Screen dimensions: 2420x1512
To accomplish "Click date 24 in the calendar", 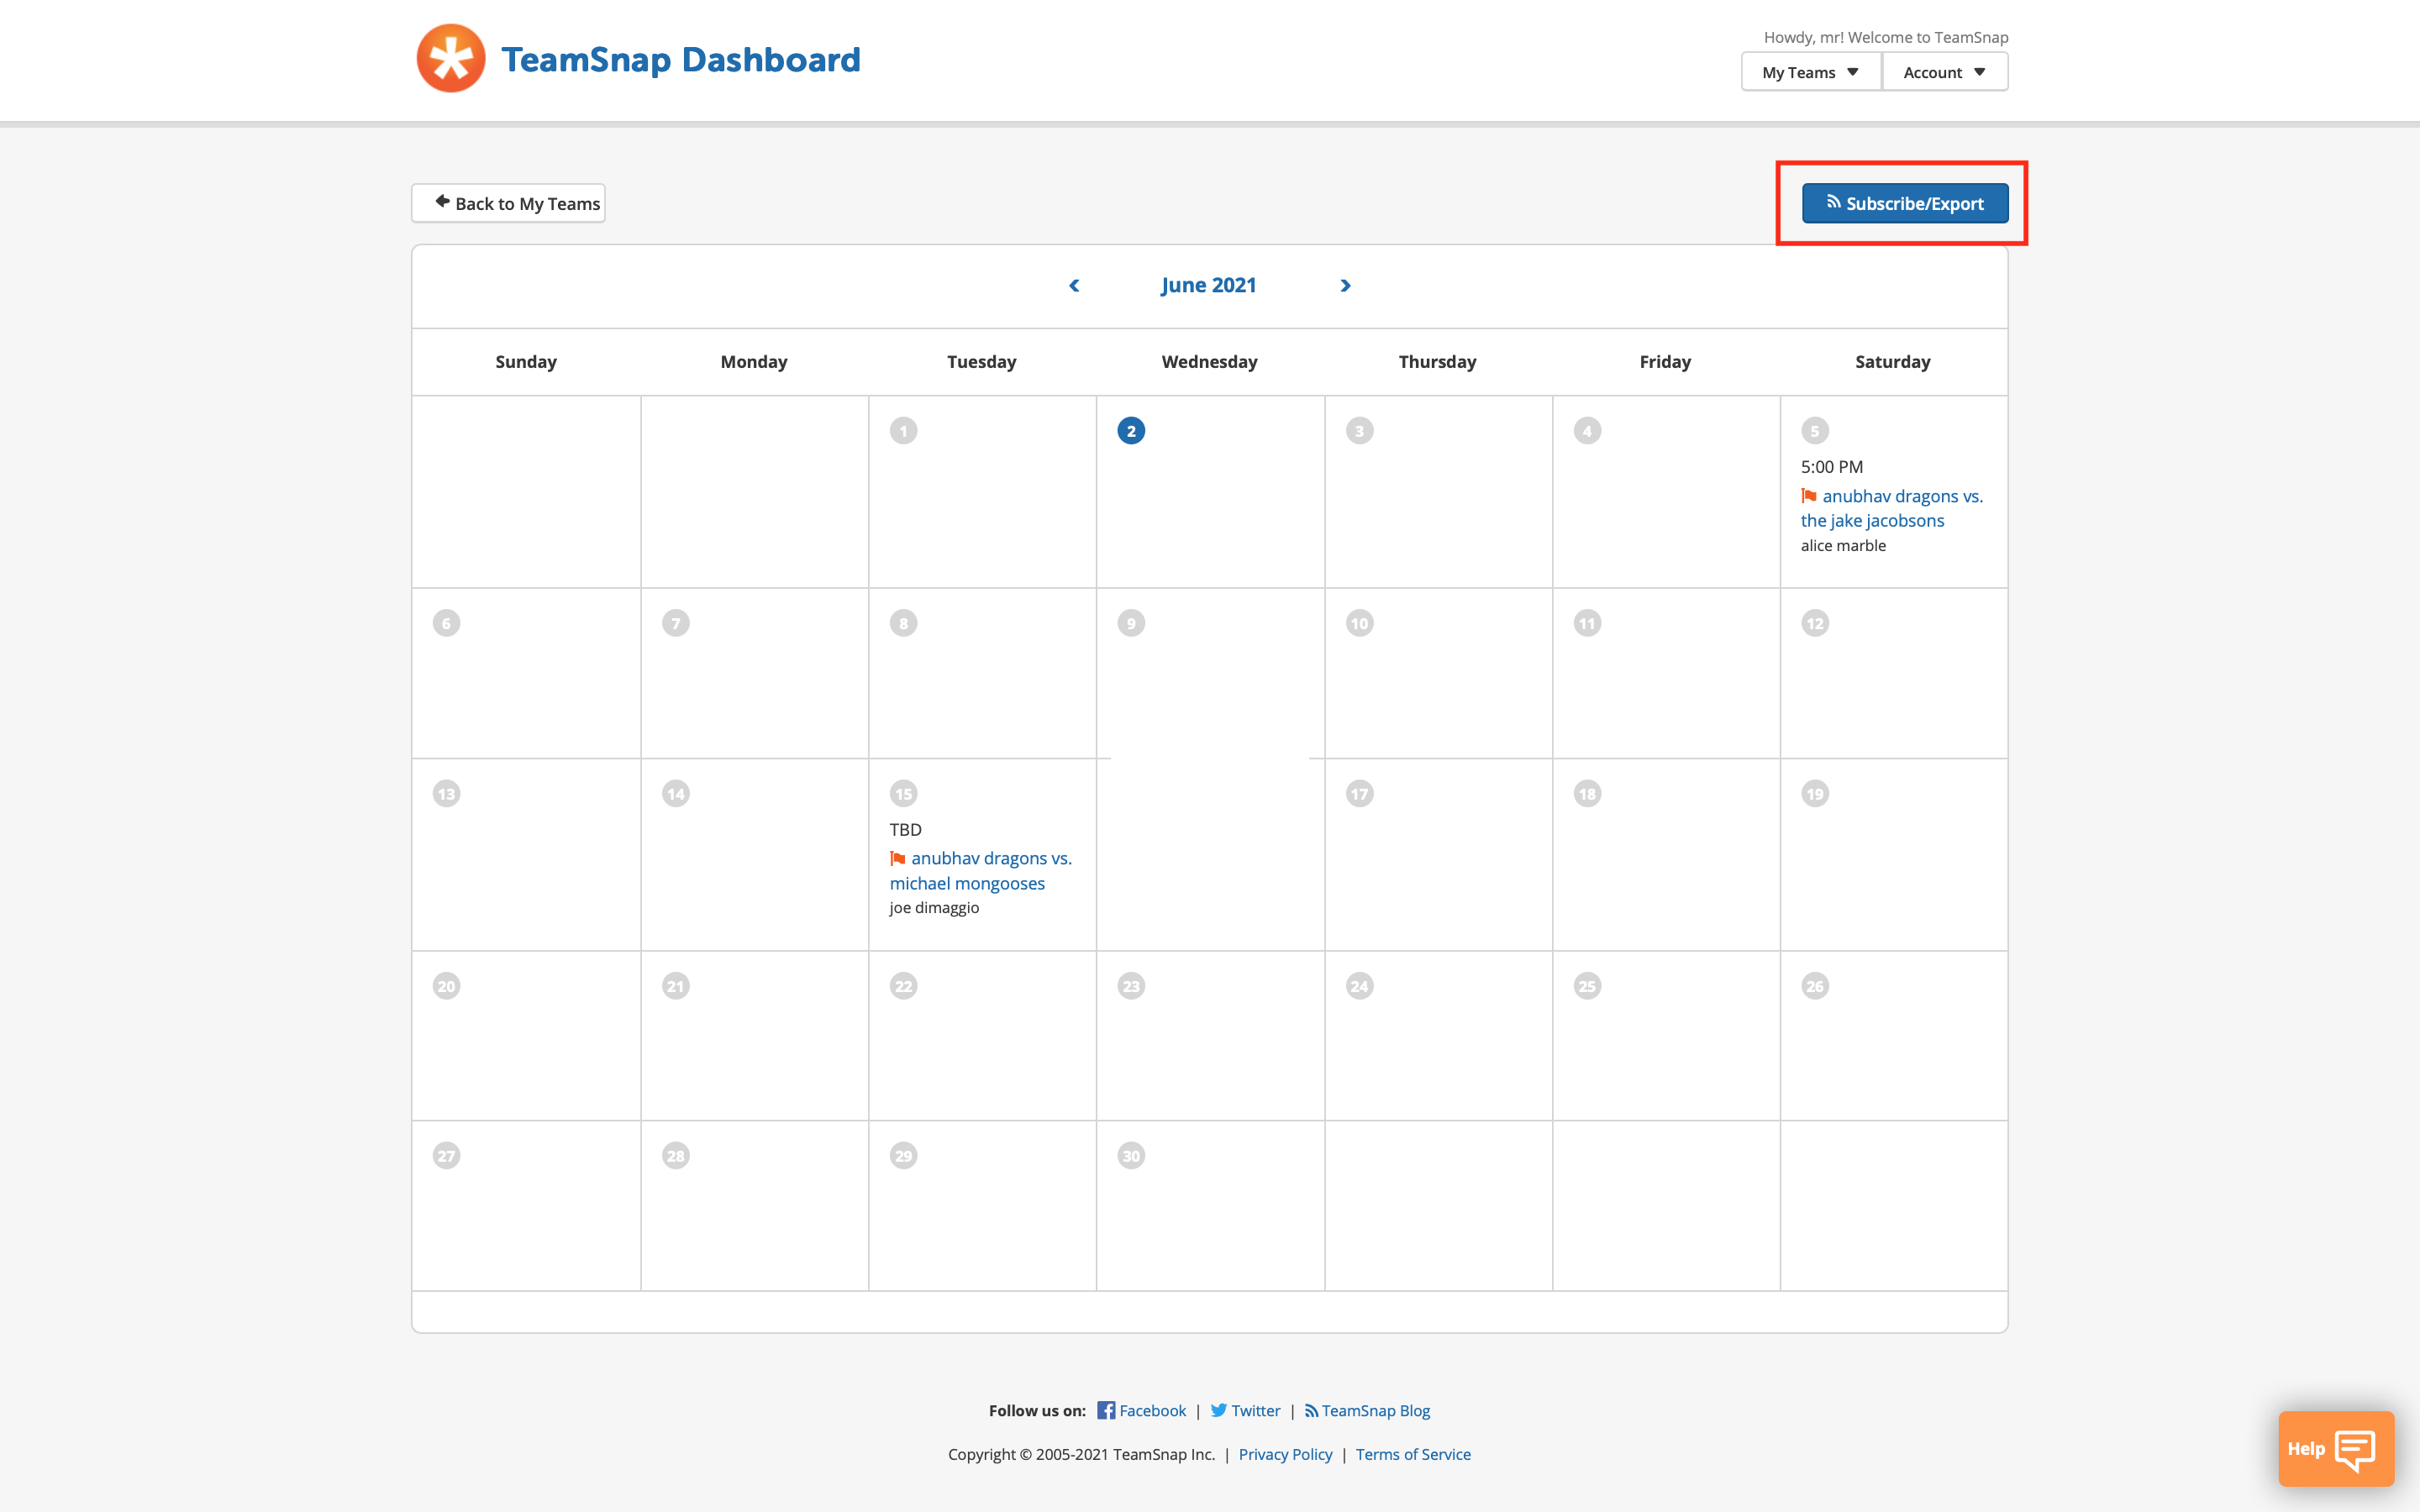I will tap(1359, 986).
